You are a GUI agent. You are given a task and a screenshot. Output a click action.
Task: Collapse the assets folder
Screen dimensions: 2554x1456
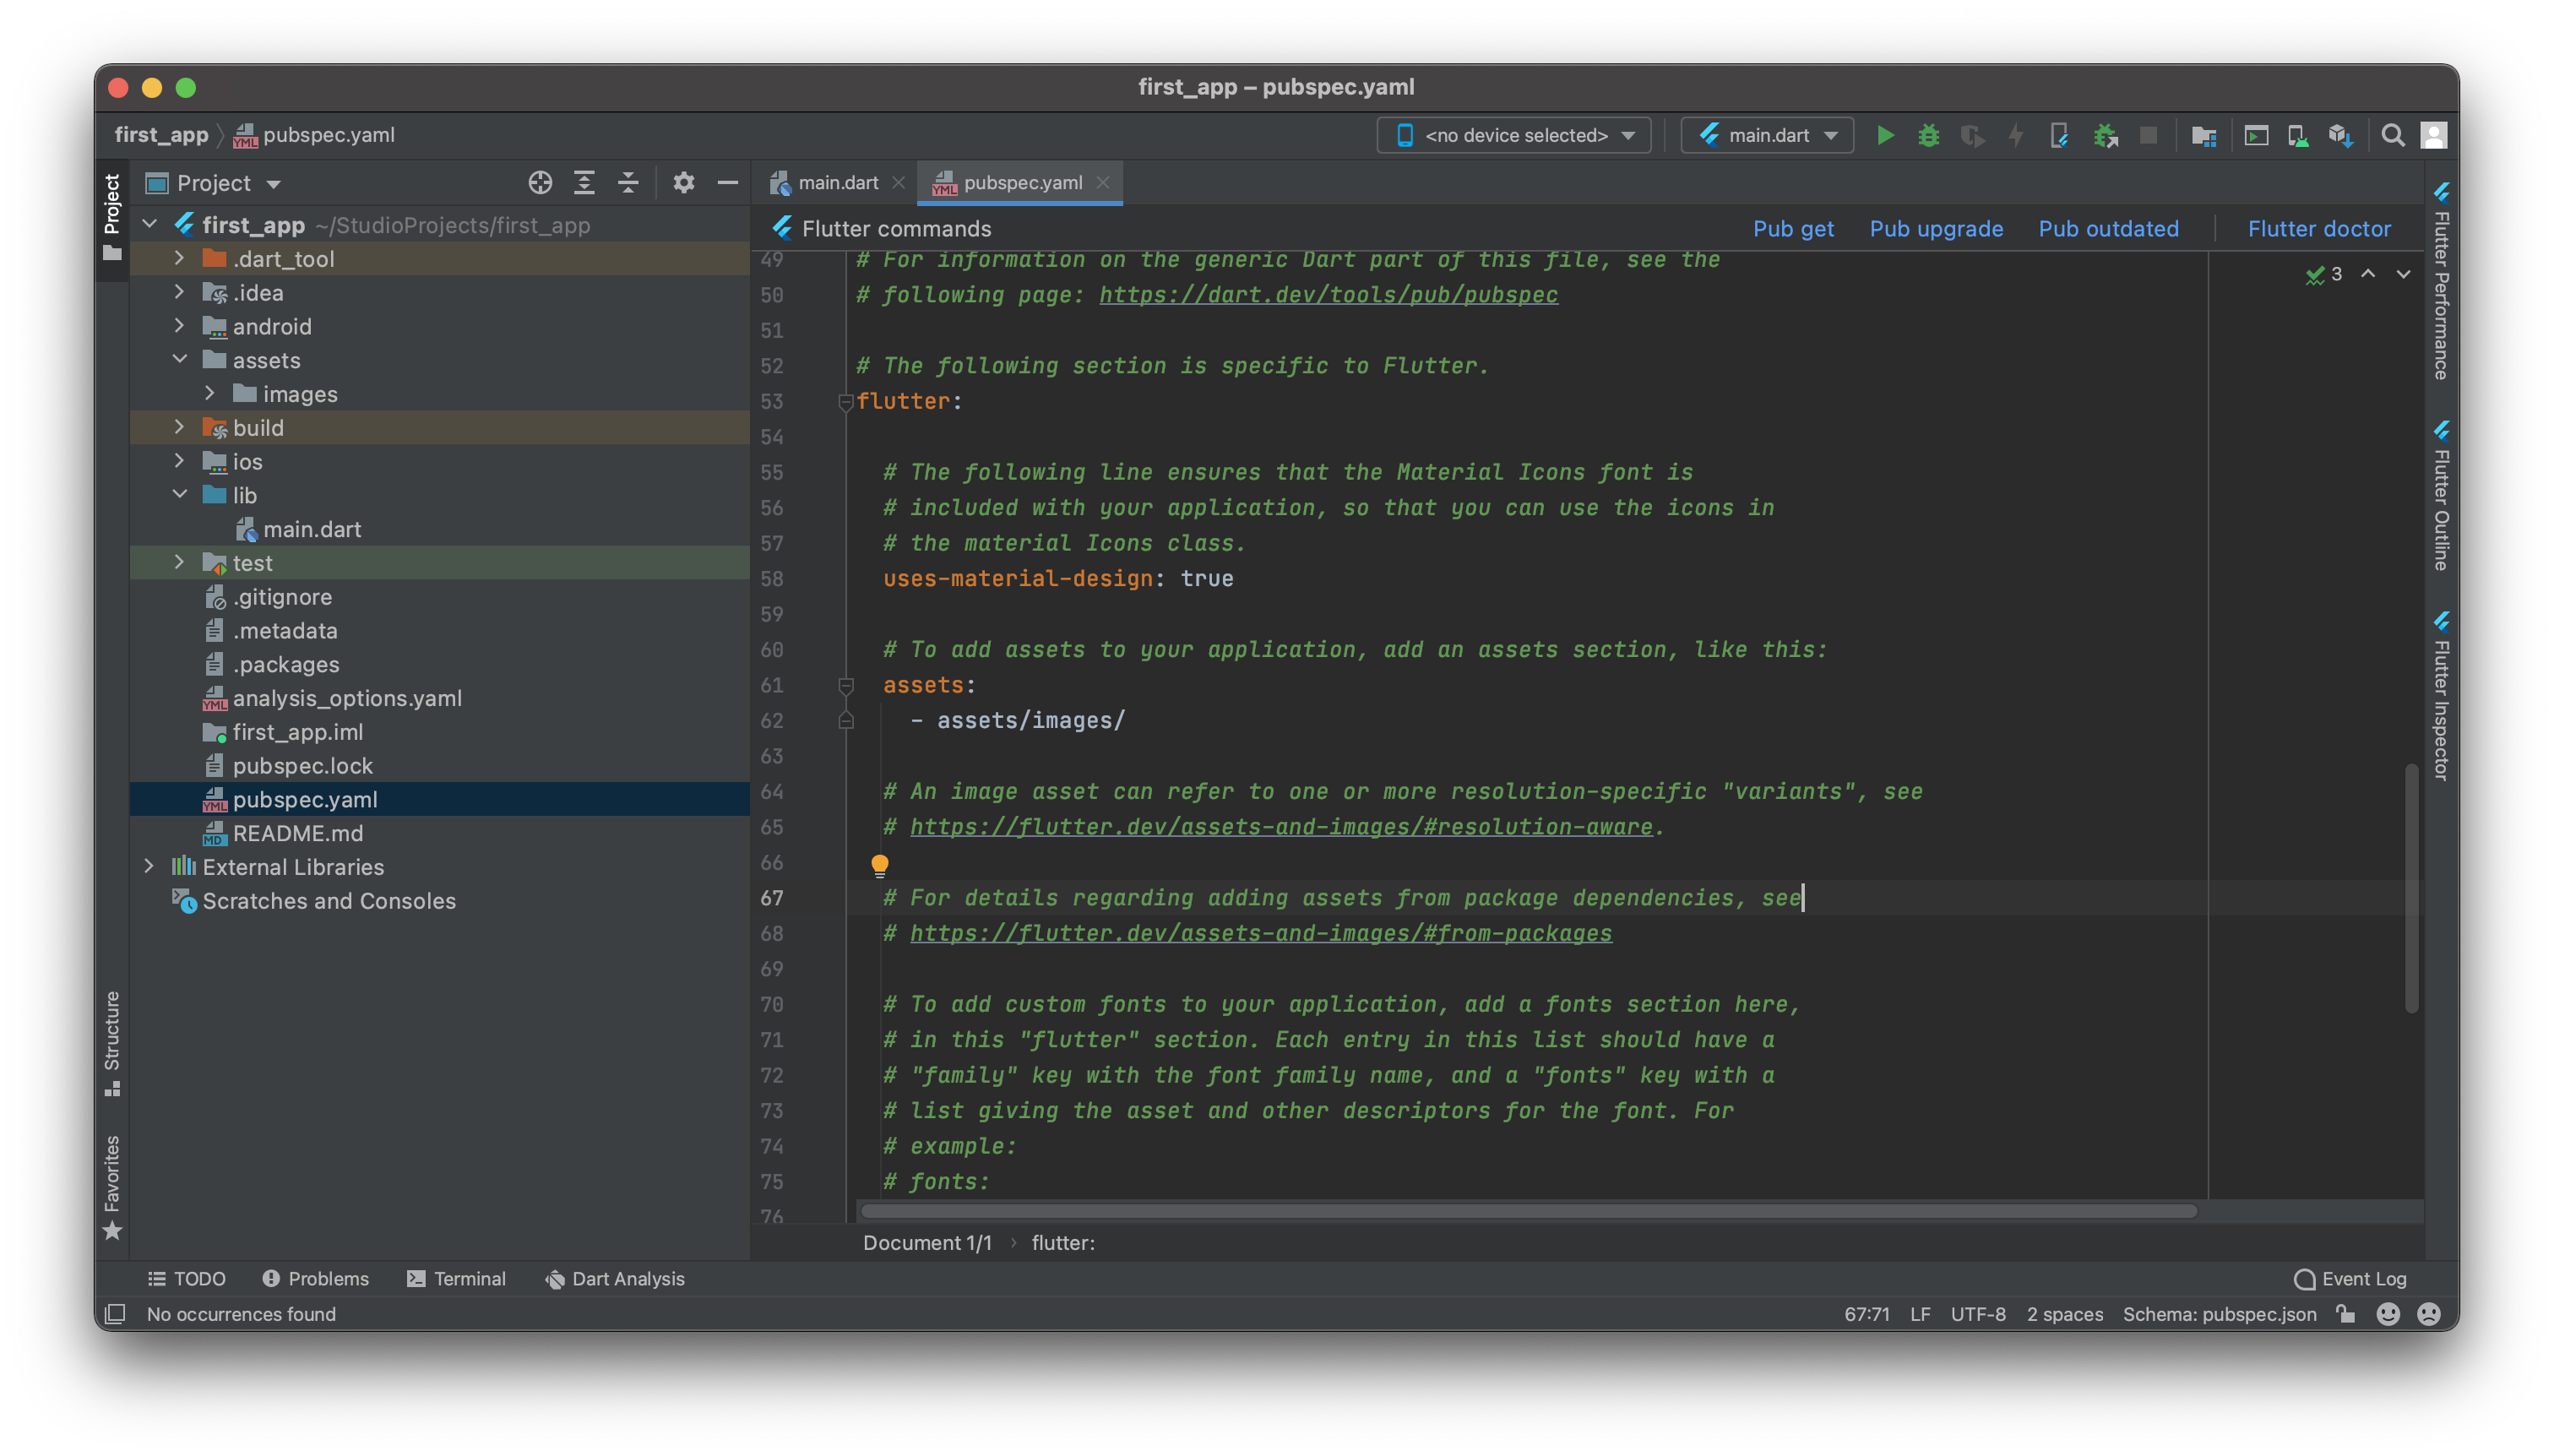pyautogui.click(x=179, y=359)
